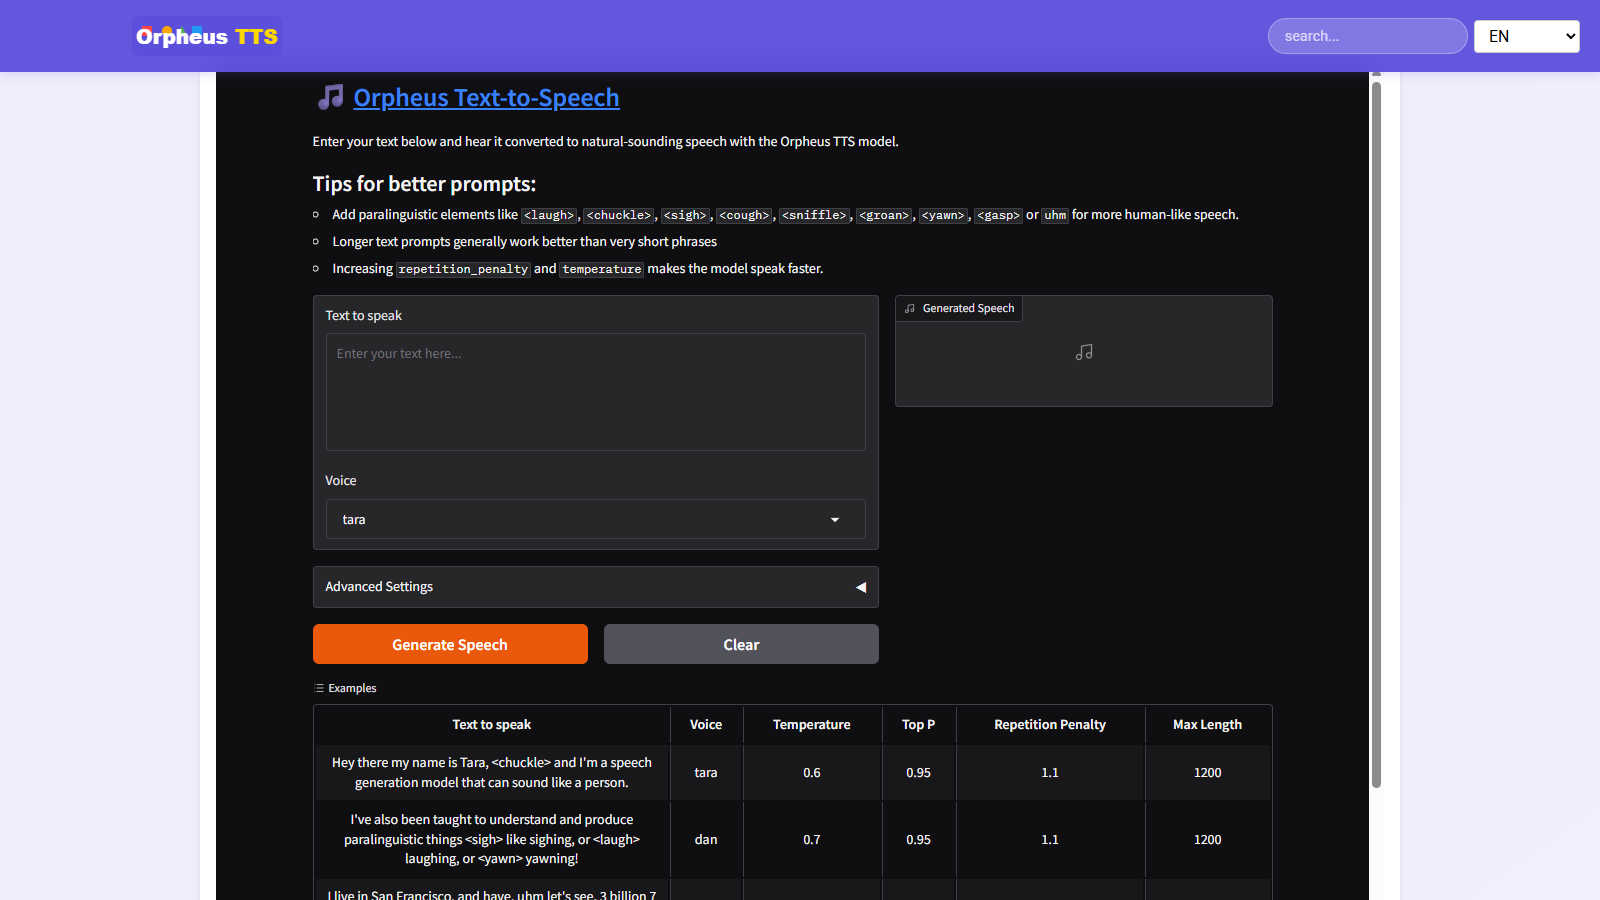
Task: Click the page vertical scrollbar thumb
Action: [x=1376, y=435]
